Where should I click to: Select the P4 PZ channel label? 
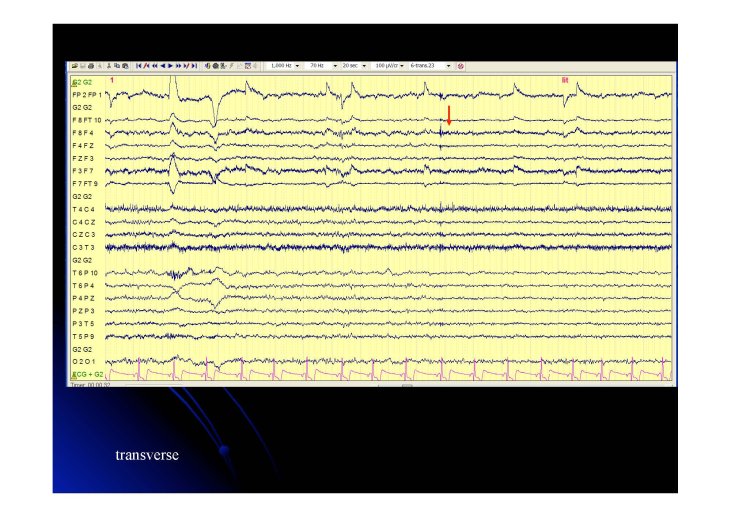tap(83, 298)
